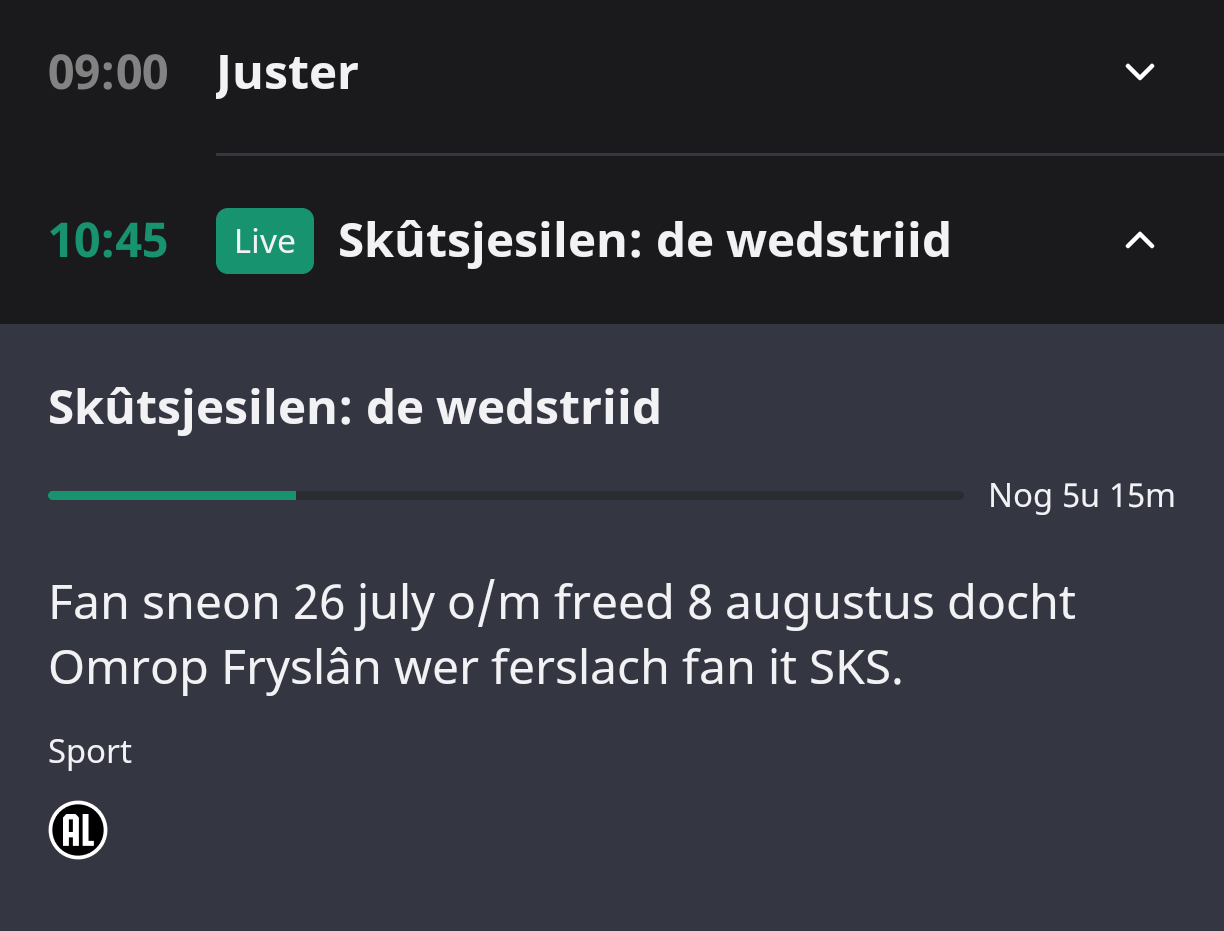Image resolution: width=1224 pixels, height=931 pixels.
Task: Expand the Juster program details chevron
Action: (x=1140, y=72)
